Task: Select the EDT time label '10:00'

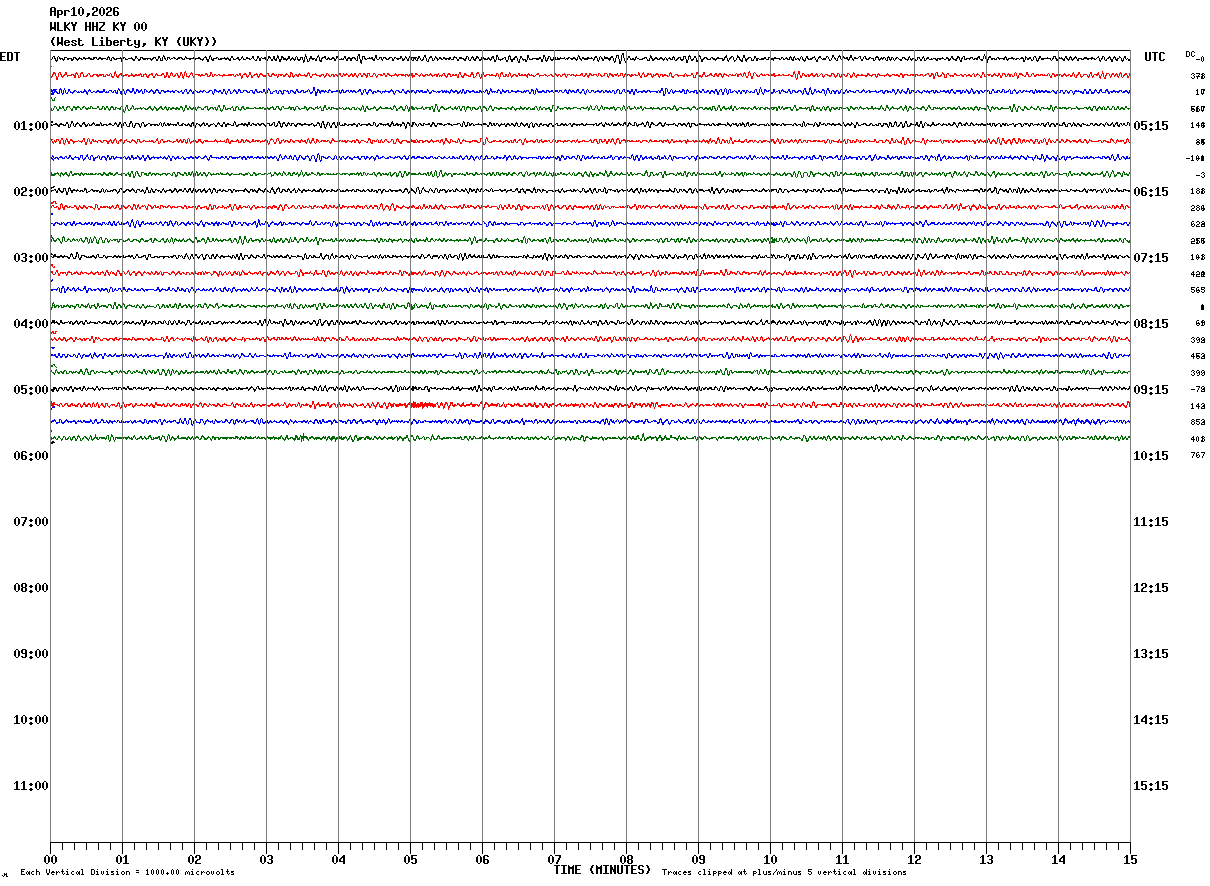Action: pos(31,720)
